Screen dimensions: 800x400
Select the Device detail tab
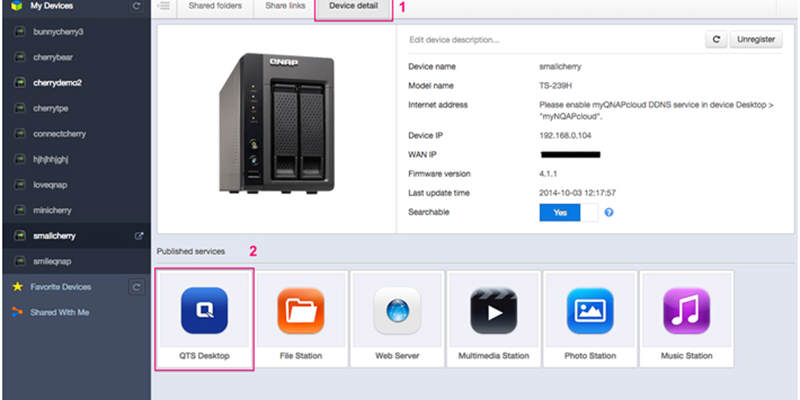click(x=354, y=7)
